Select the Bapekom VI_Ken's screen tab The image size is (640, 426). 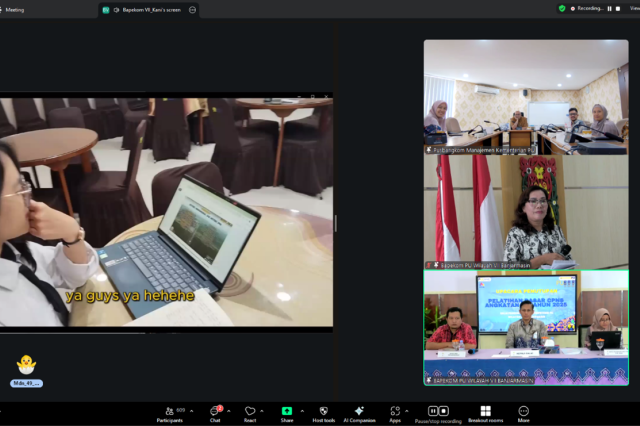pyautogui.click(x=148, y=9)
